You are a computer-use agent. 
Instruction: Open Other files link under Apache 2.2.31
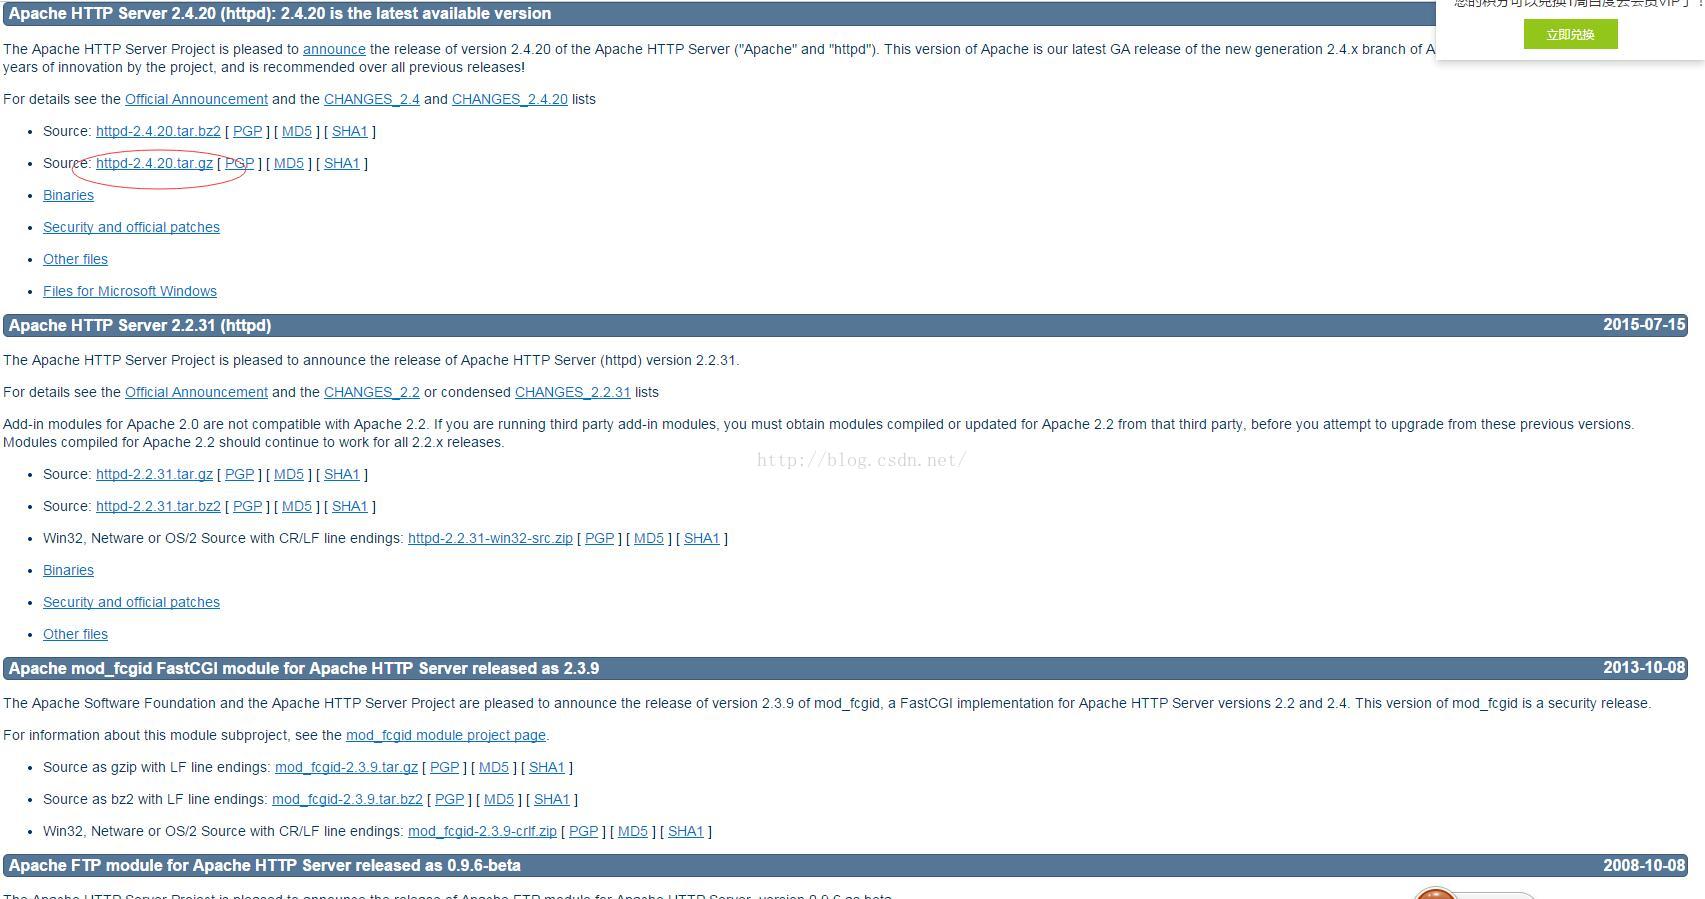click(x=75, y=634)
